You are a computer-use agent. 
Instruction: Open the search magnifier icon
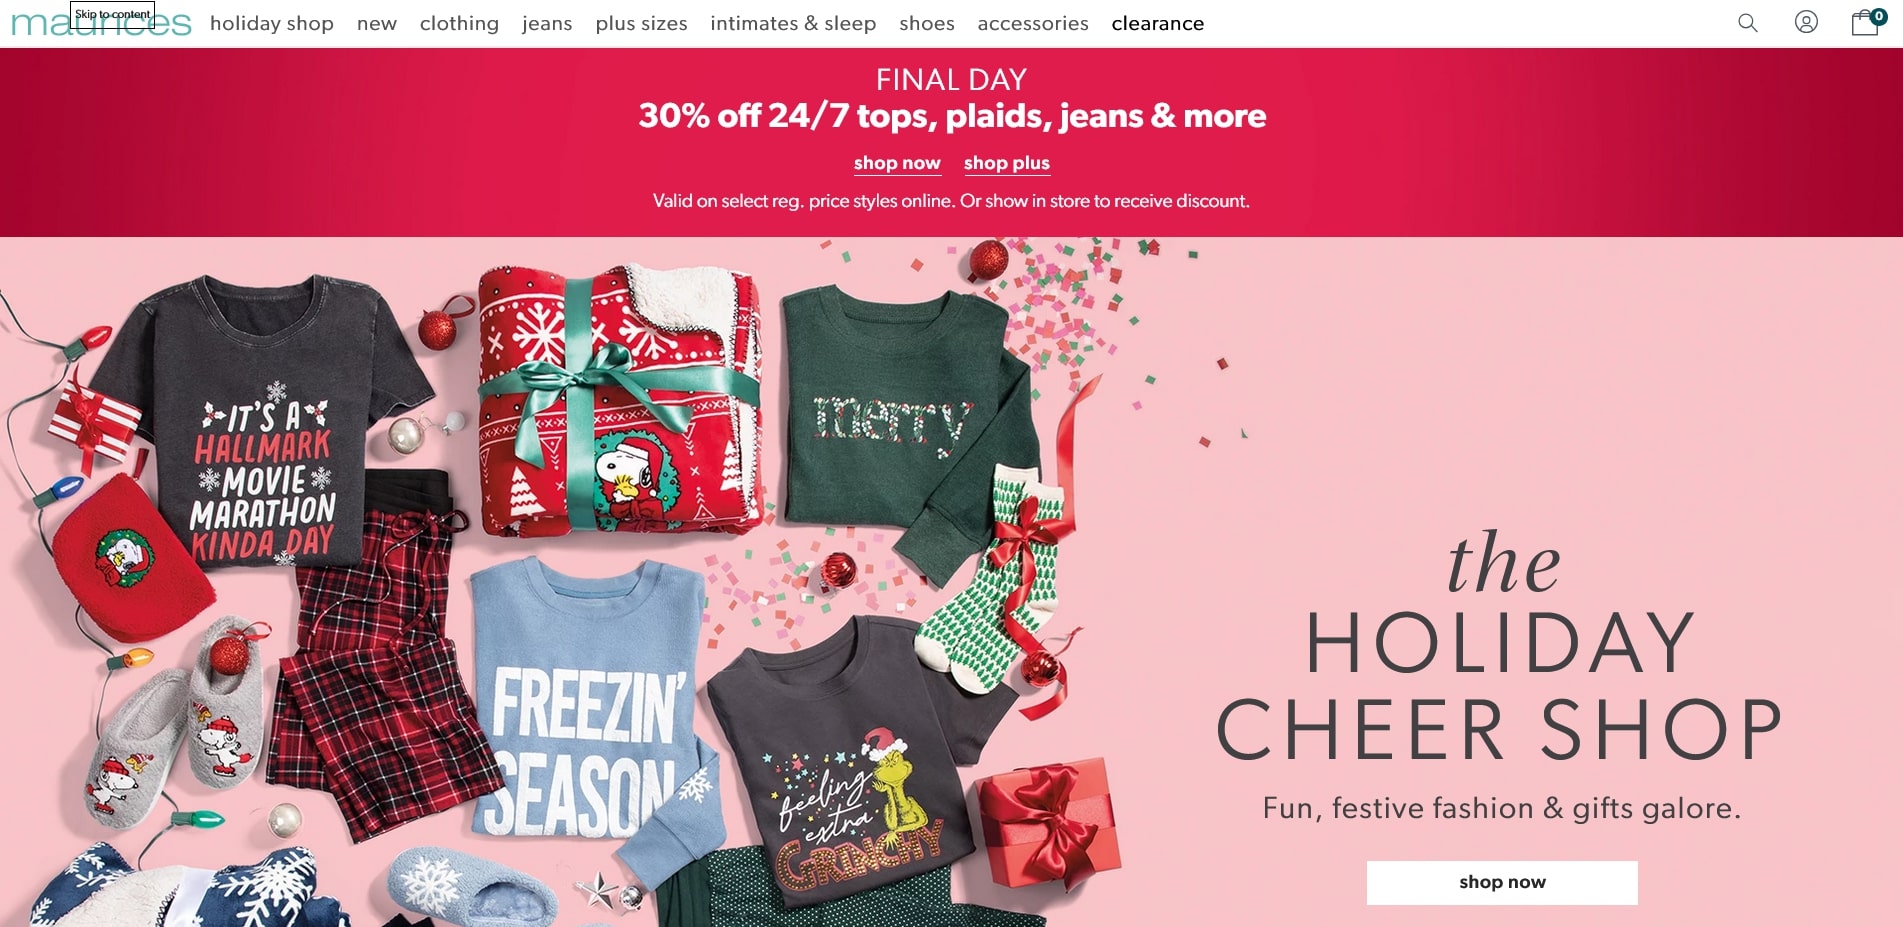(x=1747, y=22)
